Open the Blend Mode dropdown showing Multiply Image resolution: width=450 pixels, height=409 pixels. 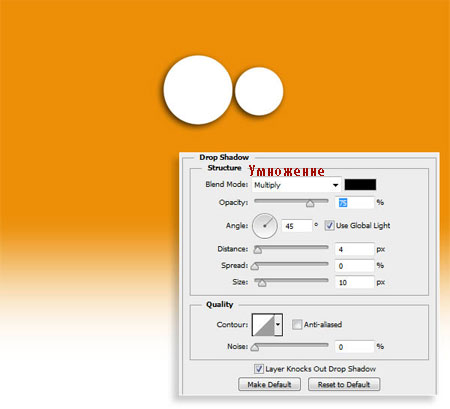pyautogui.click(x=296, y=185)
